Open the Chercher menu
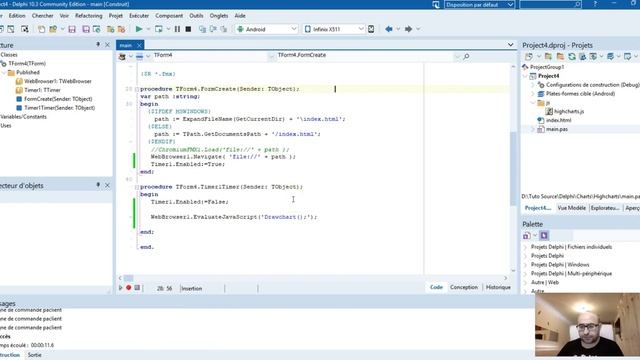This screenshot has width=640, height=360. click(42, 16)
